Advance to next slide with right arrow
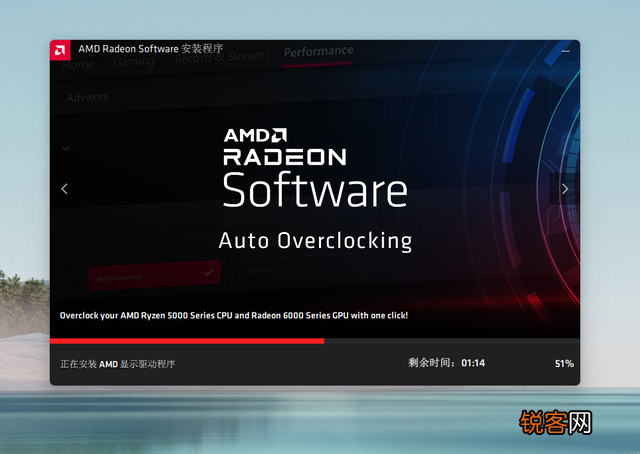Viewport: 640px width, 454px height. pos(565,189)
